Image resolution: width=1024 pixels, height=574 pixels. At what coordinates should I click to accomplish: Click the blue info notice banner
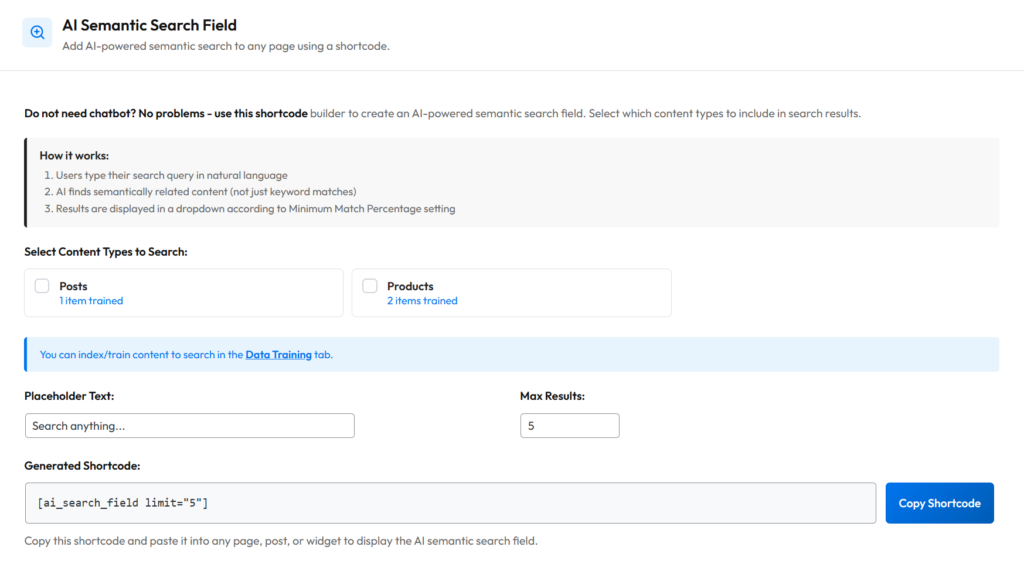tap(600, 354)
